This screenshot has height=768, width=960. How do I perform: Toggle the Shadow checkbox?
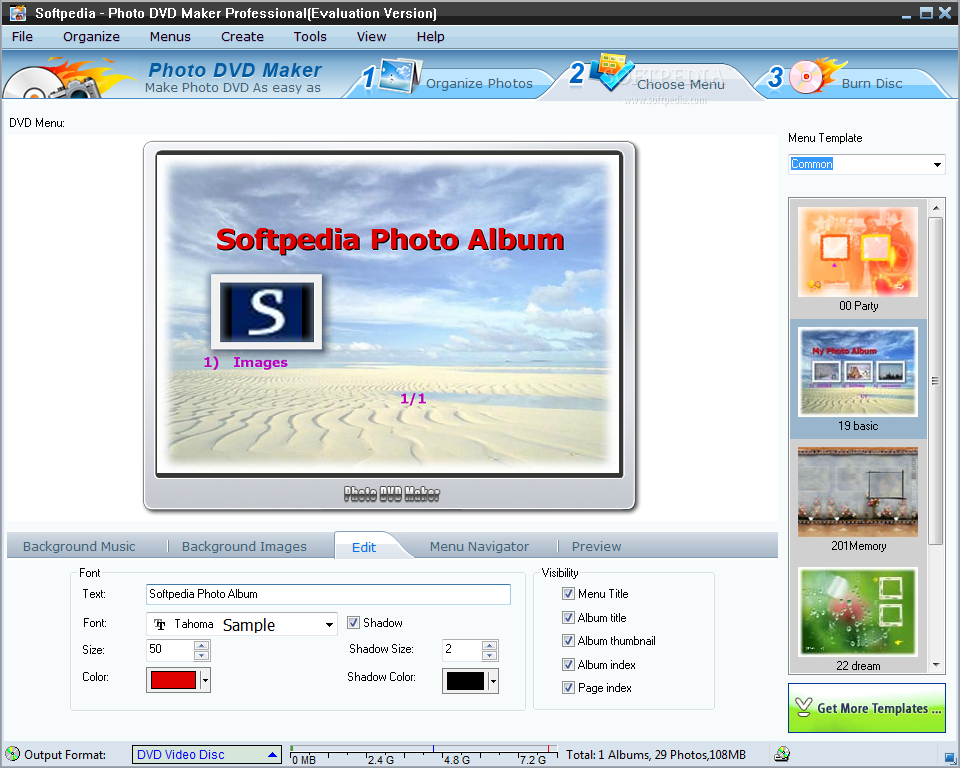coord(353,623)
